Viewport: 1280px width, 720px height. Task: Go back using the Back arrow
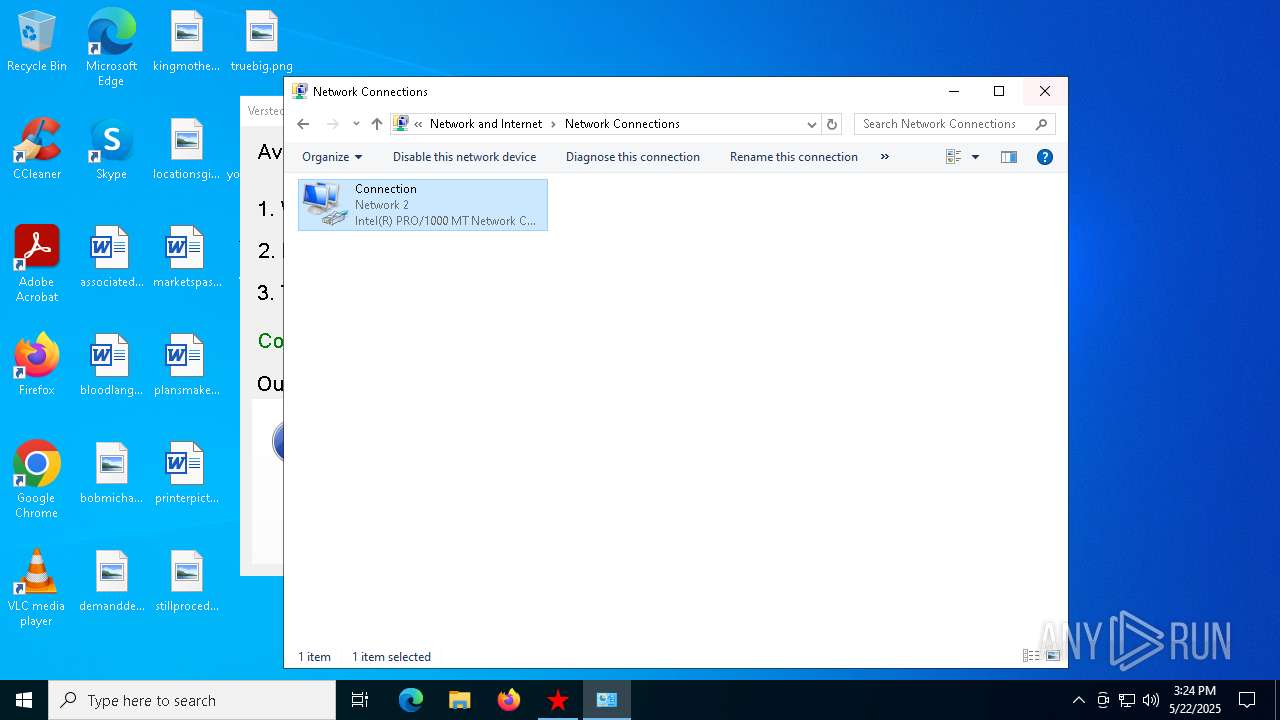303,124
